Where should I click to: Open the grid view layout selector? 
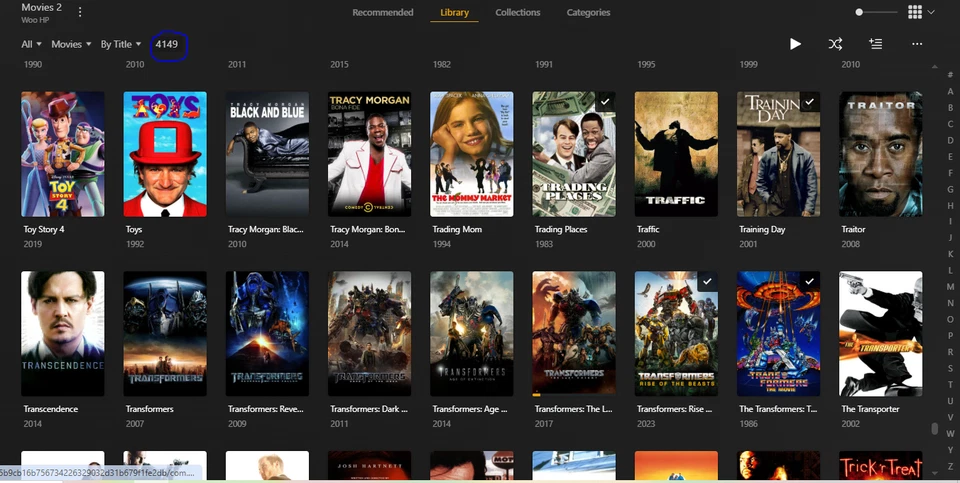[921, 12]
